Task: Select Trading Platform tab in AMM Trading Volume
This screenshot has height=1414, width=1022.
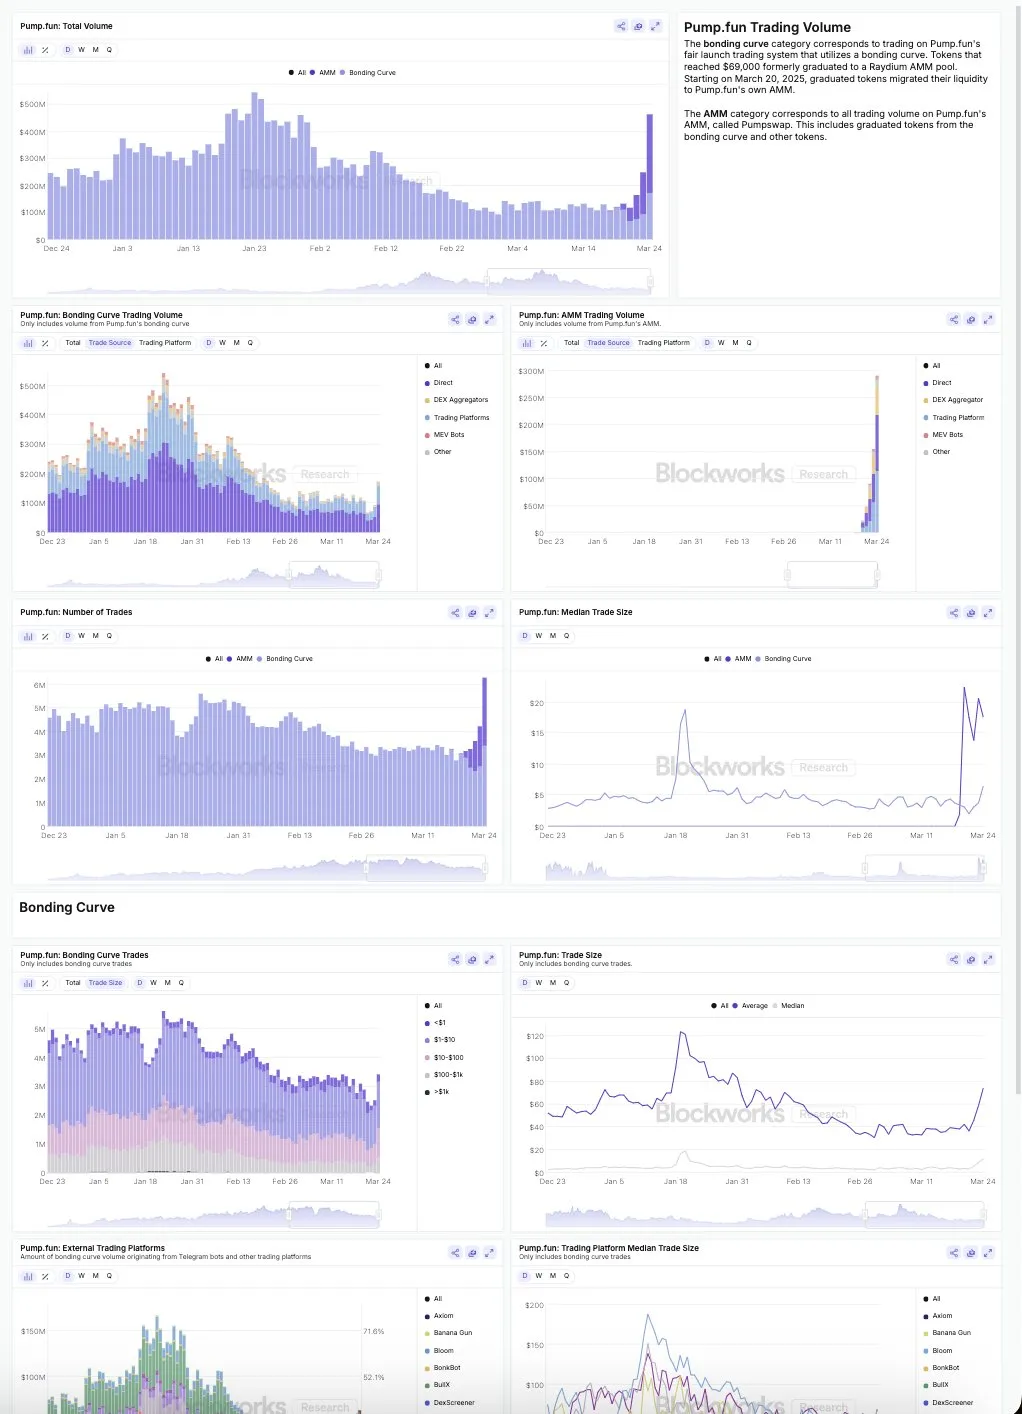Action: tap(664, 343)
